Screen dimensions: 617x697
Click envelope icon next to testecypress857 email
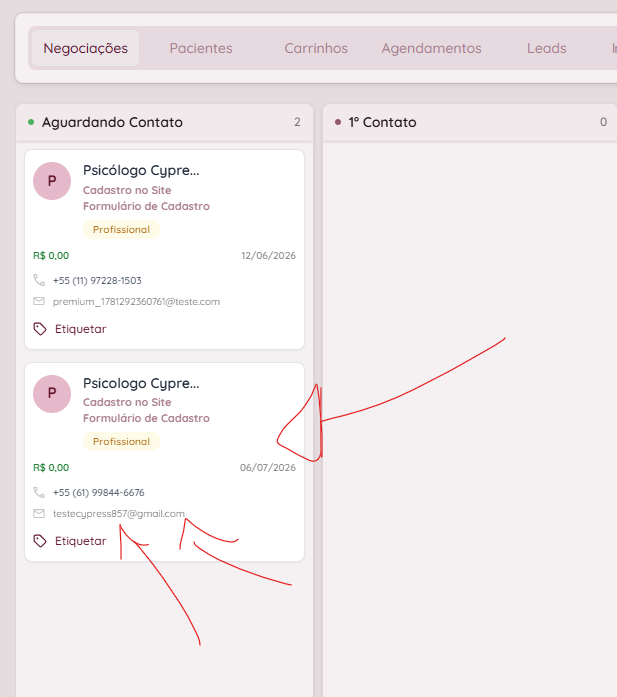[x=39, y=513]
